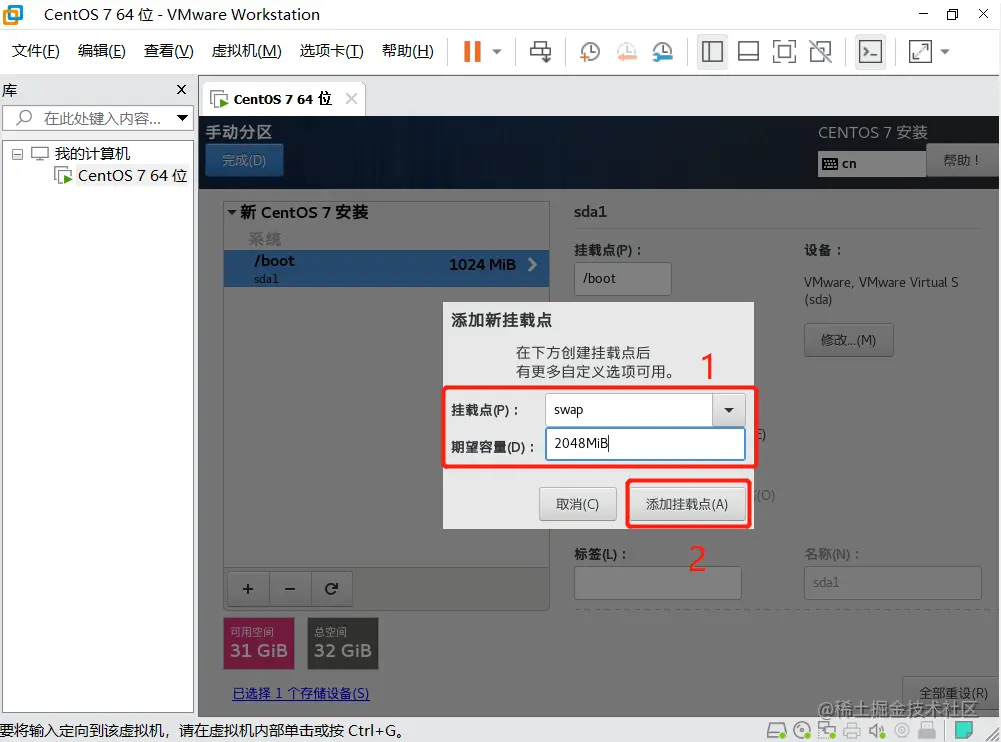The image size is (1001, 742).
Task: Send Ctrl+Alt+Del to the guest OS
Action: tap(540, 51)
